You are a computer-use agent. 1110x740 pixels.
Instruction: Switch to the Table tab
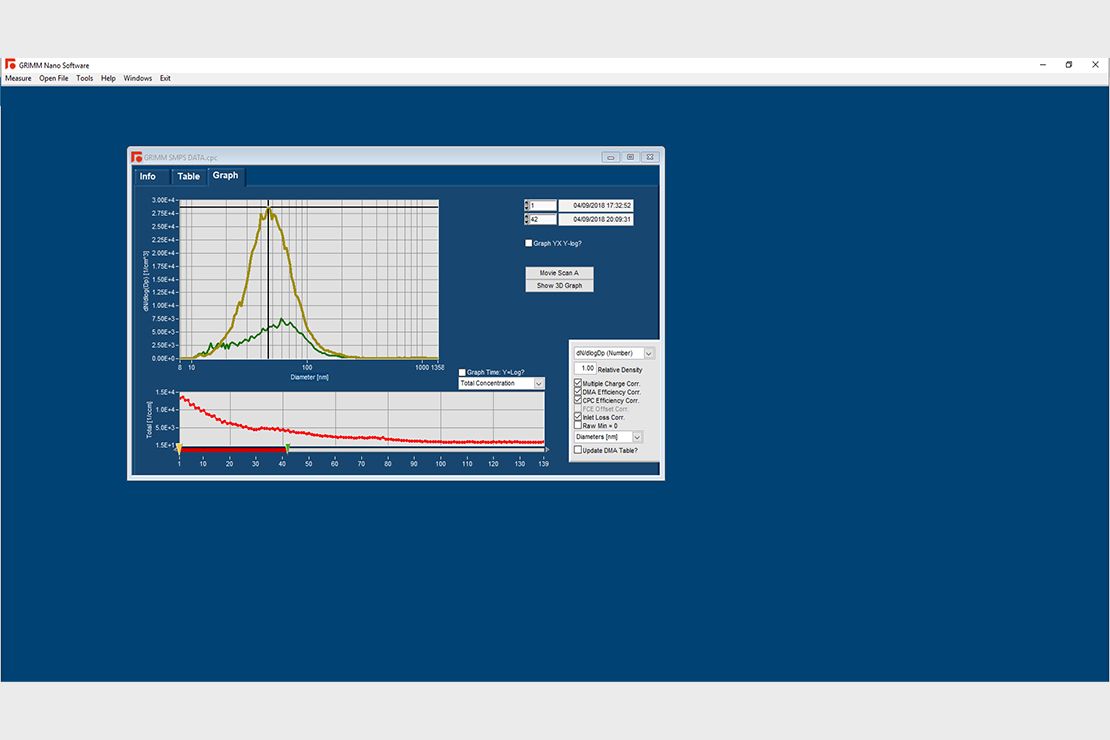(x=189, y=177)
